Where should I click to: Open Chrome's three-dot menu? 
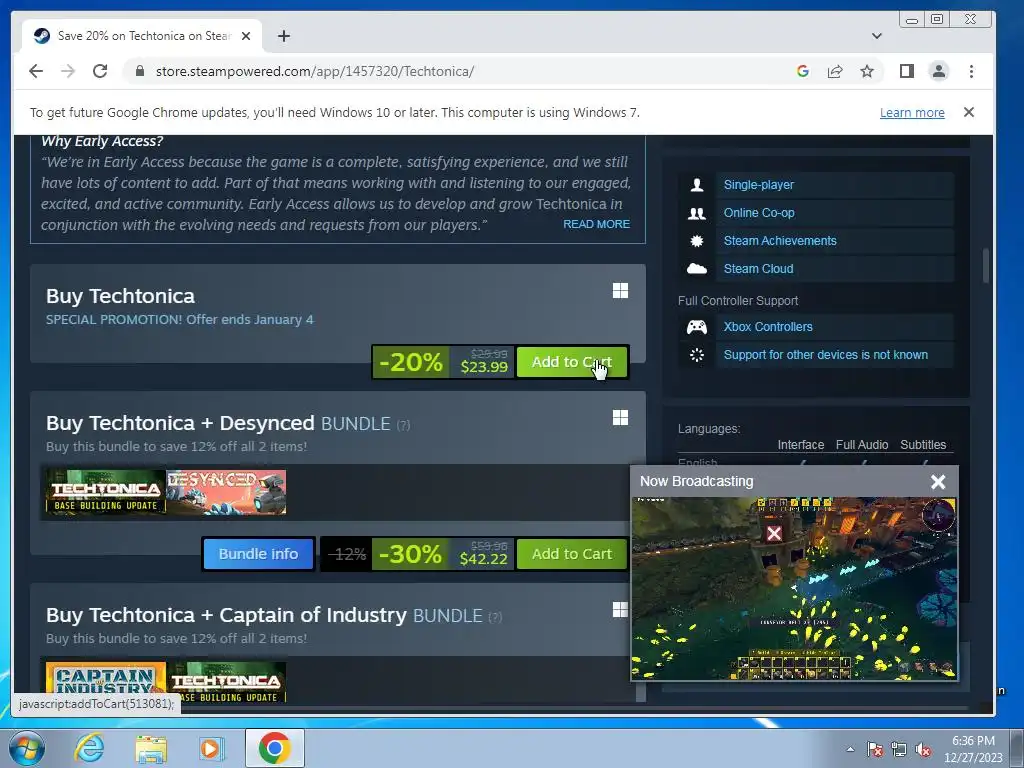[971, 71]
